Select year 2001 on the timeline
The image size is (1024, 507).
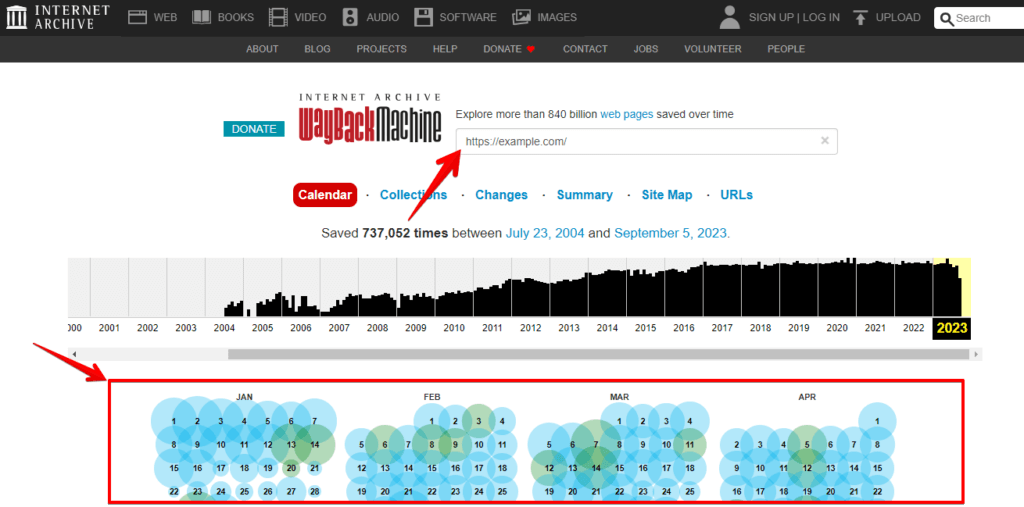click(x=109, y=328)
